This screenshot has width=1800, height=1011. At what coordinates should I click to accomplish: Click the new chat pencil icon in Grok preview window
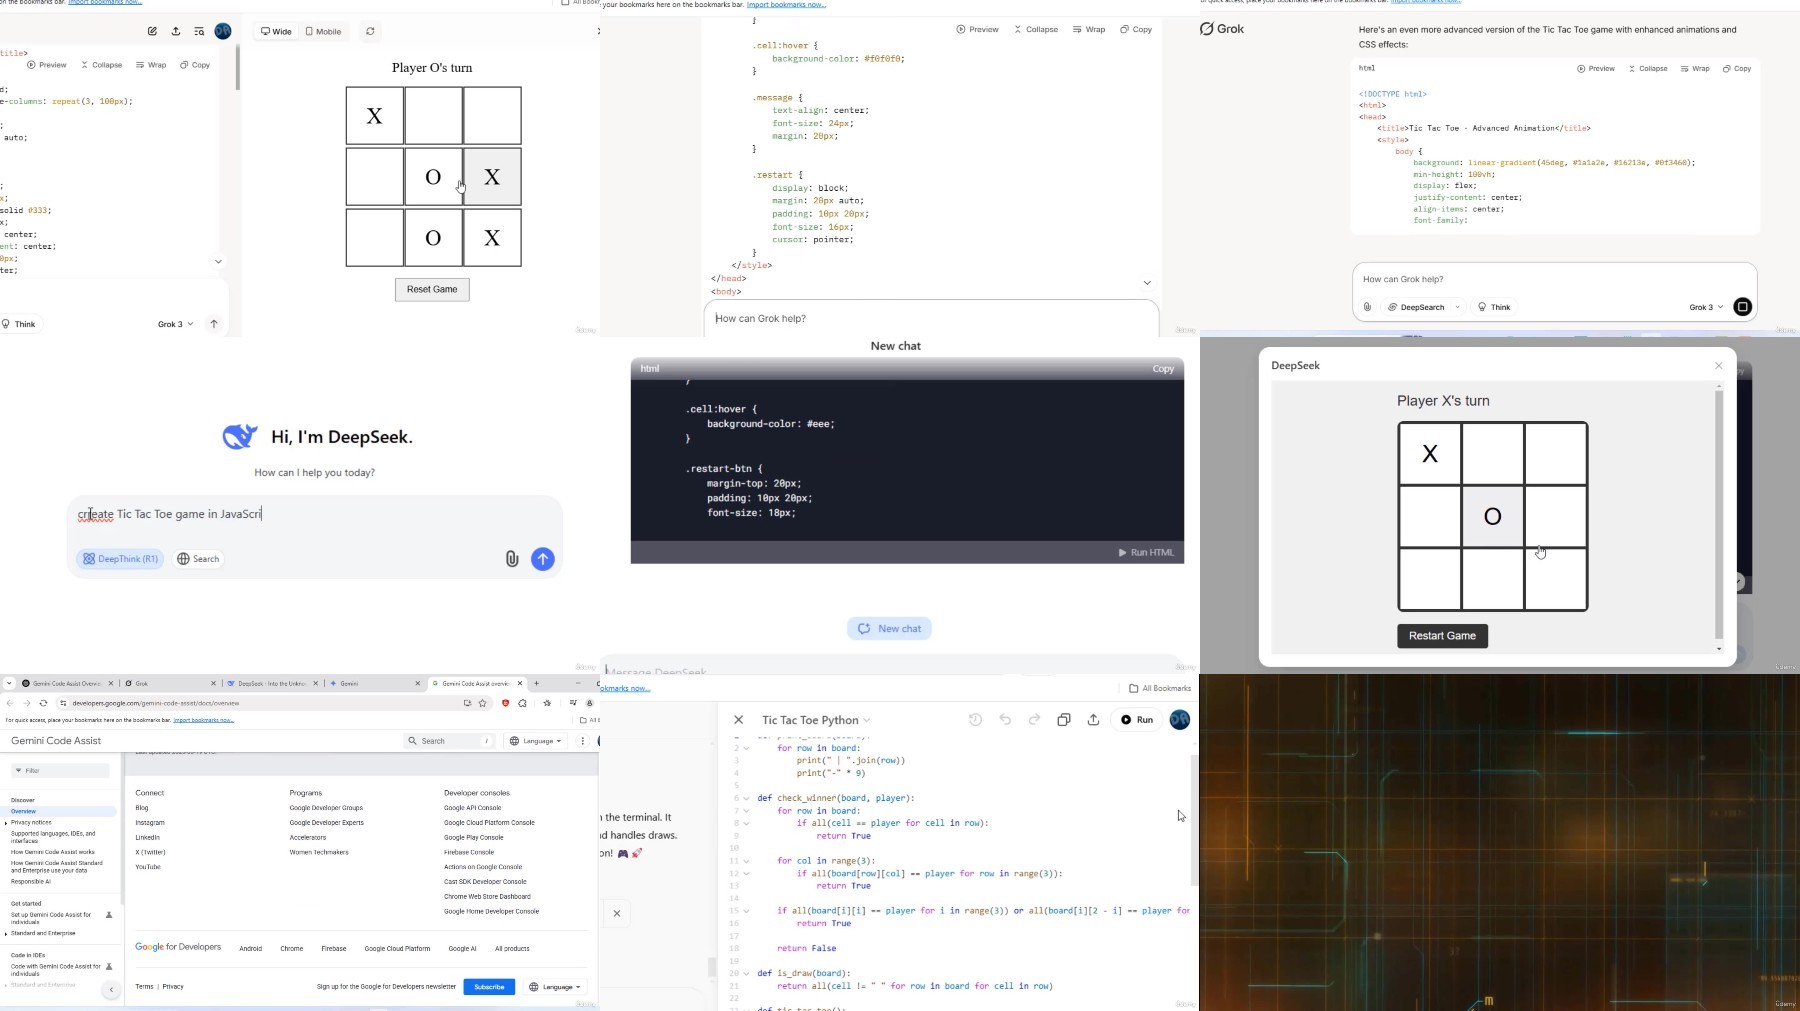[152, 31]
